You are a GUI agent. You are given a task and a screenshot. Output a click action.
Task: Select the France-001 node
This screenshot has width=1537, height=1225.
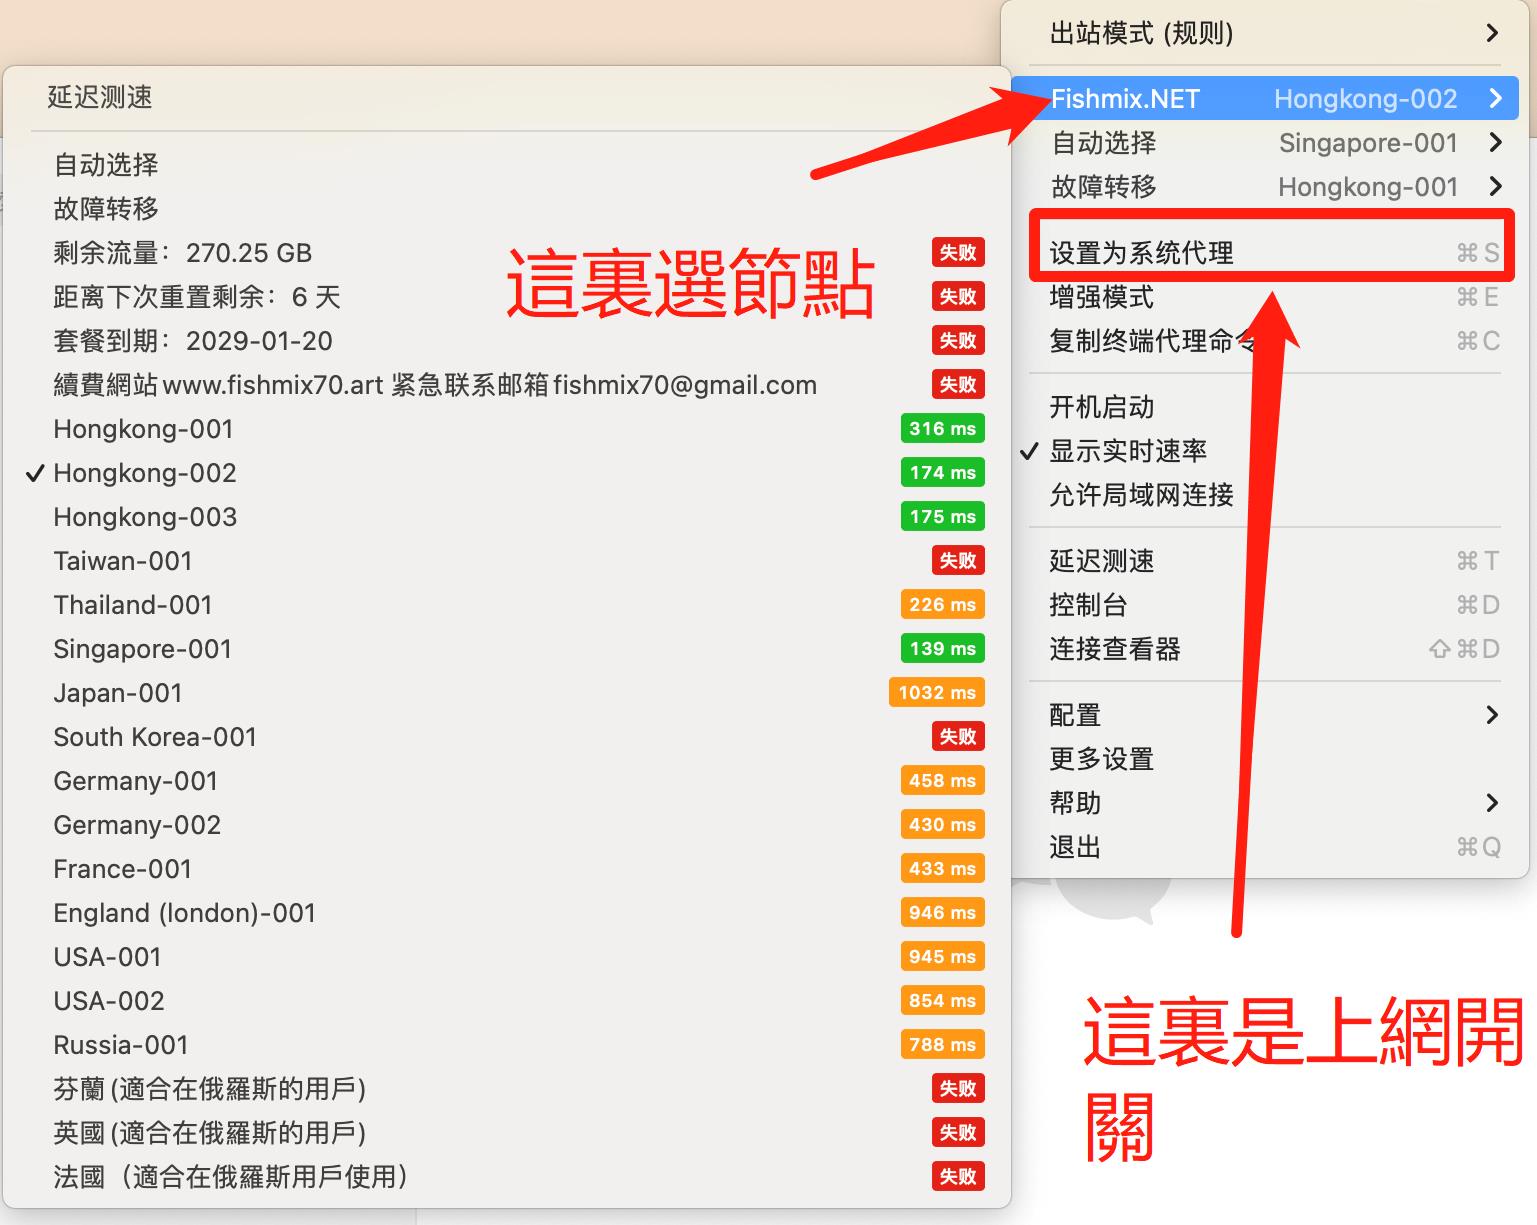point(506,869)
